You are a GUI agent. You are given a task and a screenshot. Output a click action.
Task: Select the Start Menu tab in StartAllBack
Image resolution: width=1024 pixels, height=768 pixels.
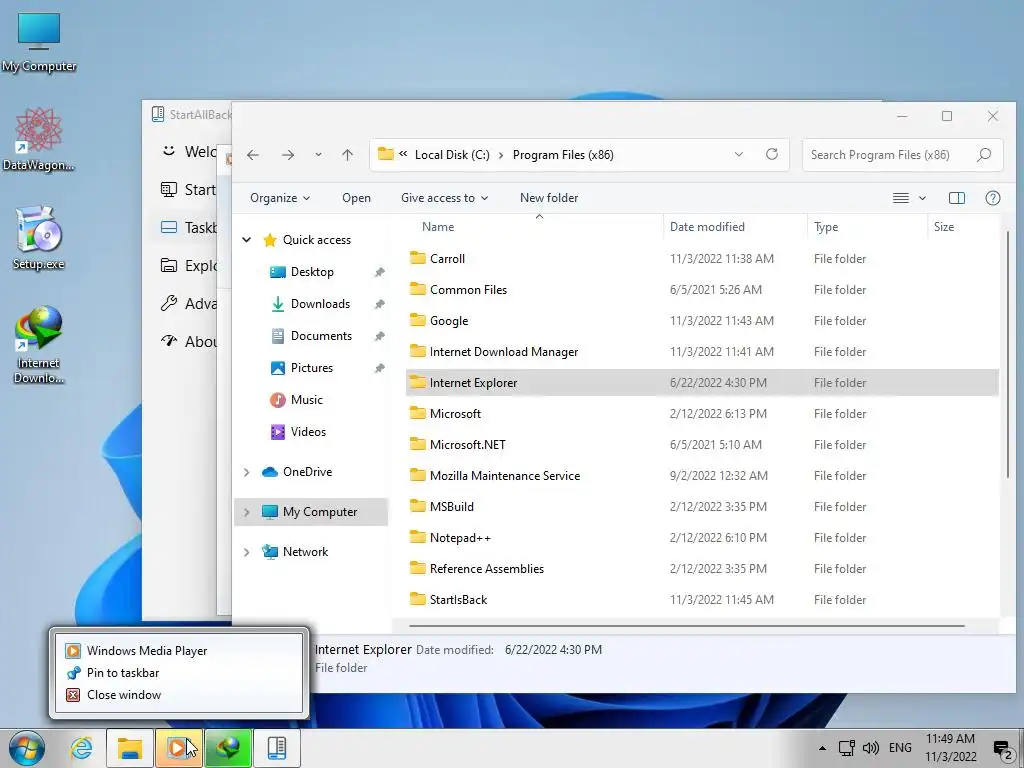pyautogui.click(x=189, y=189)
